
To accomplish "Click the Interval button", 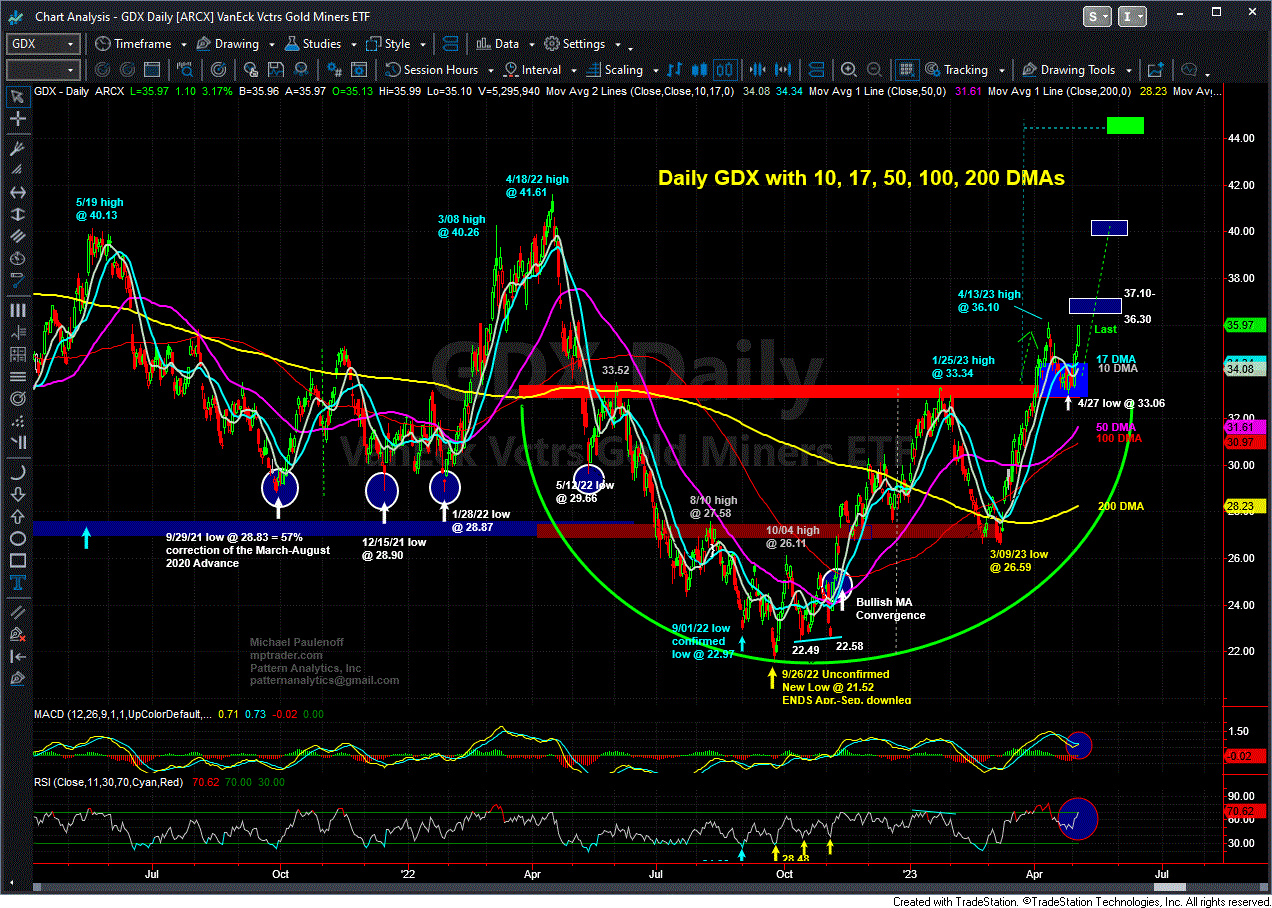I will point(532,70).
